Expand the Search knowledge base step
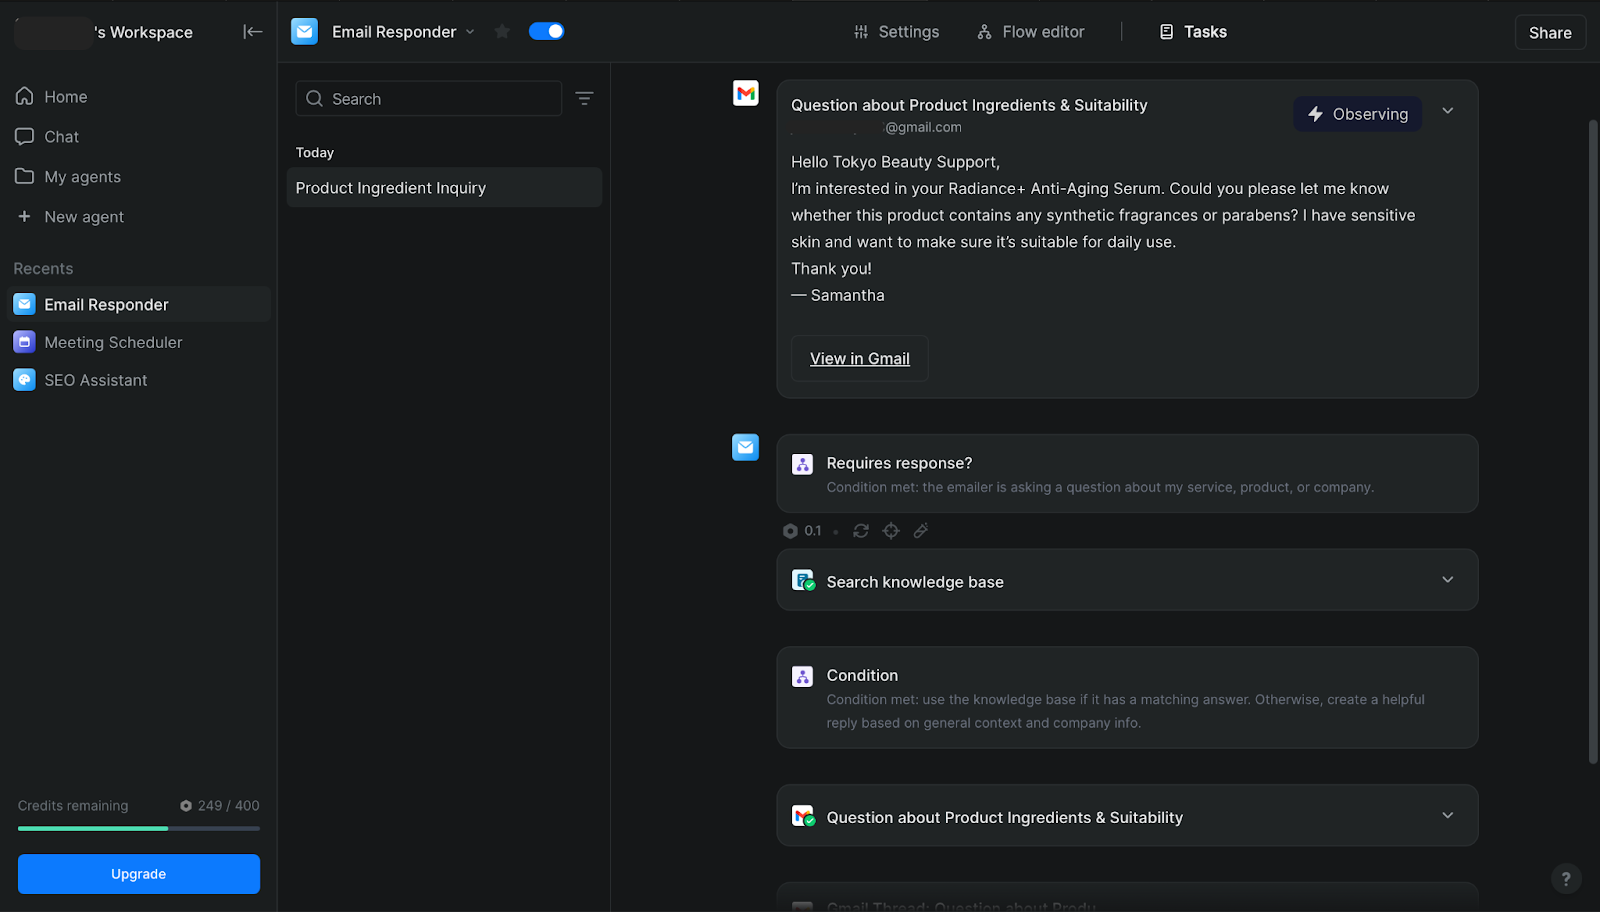 tap(1447, 580)
